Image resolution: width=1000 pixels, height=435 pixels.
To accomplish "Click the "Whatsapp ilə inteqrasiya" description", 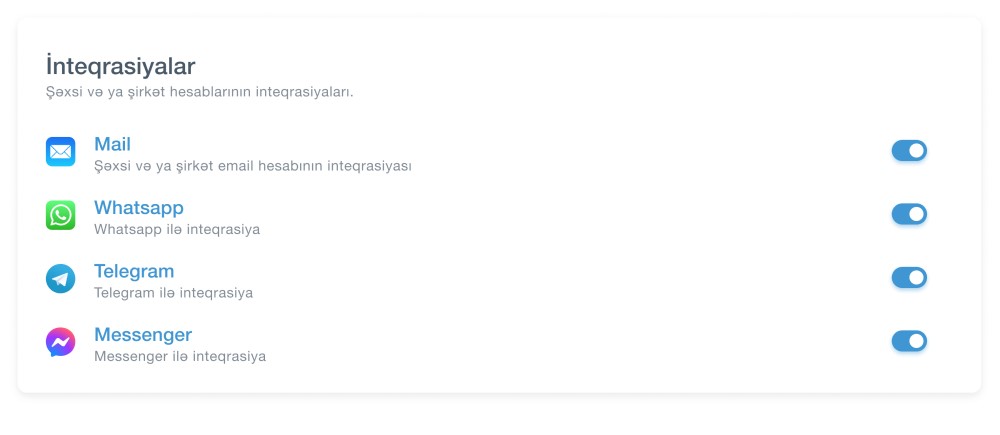I will point(177,229).
